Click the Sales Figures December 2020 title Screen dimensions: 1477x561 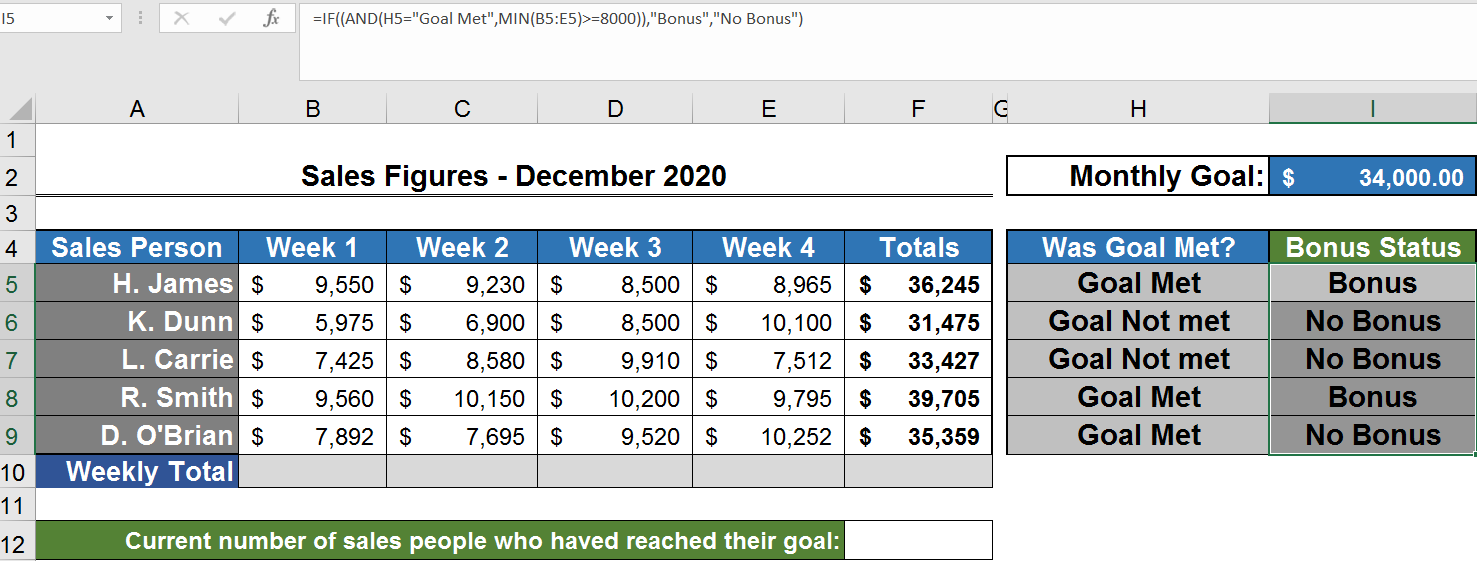click(514, 177)
